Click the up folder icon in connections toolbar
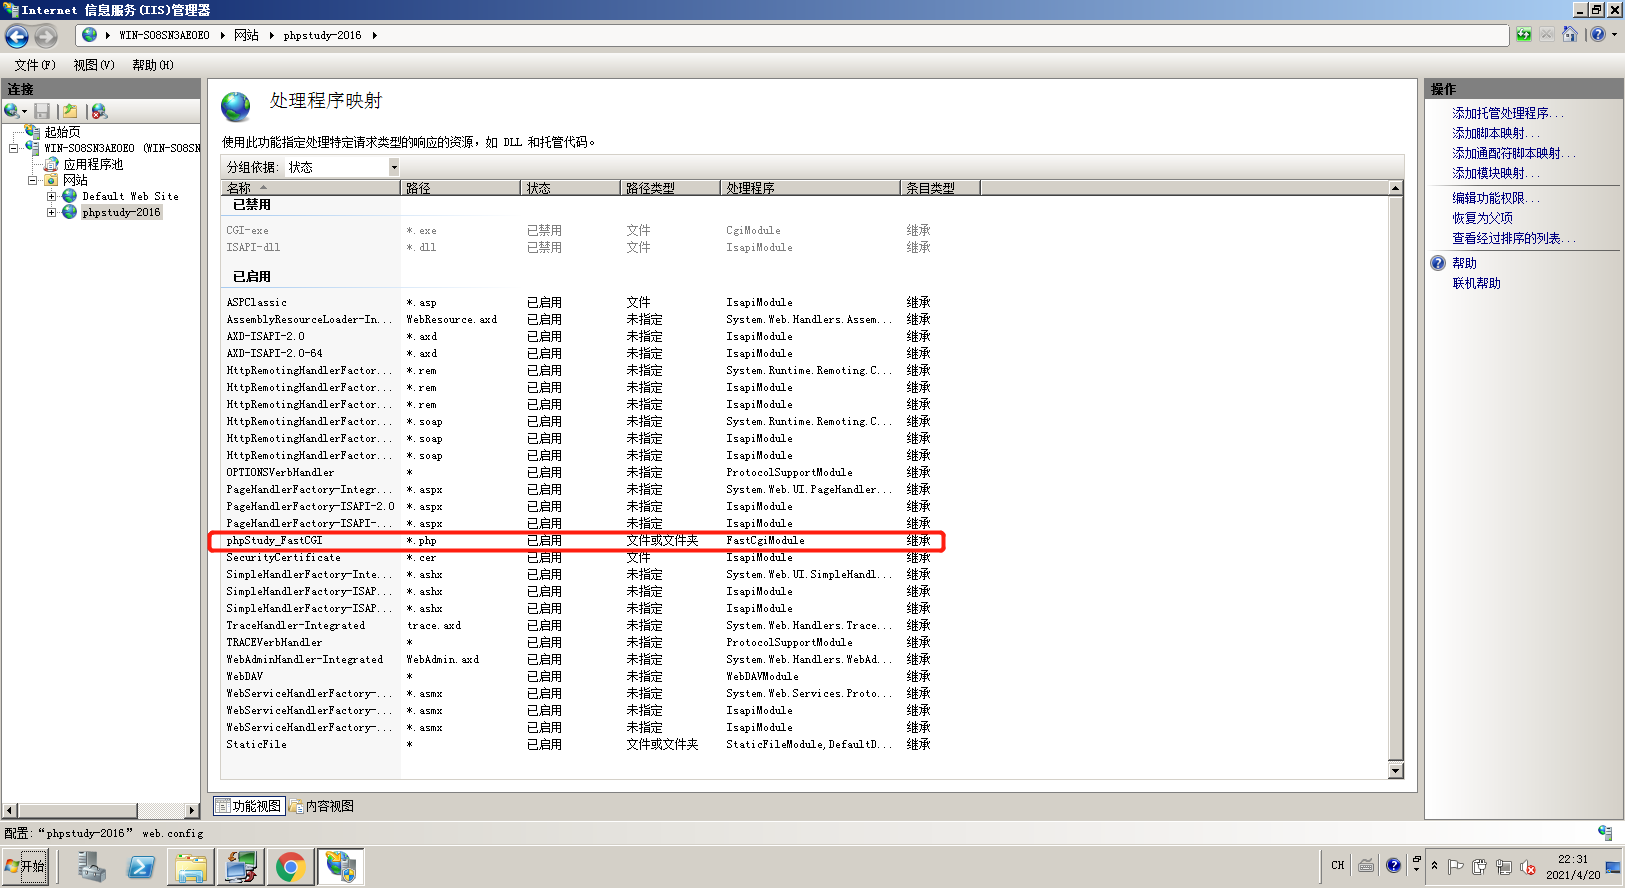Viewport: 1625px width, 888px height. point(70,111)
